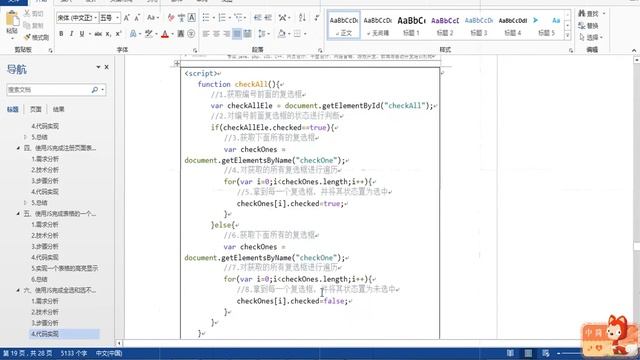Image resolution: width=640 pixels, height=360 pixels.
Task: Toggle distributed alignment button
Action: point(247,34)
